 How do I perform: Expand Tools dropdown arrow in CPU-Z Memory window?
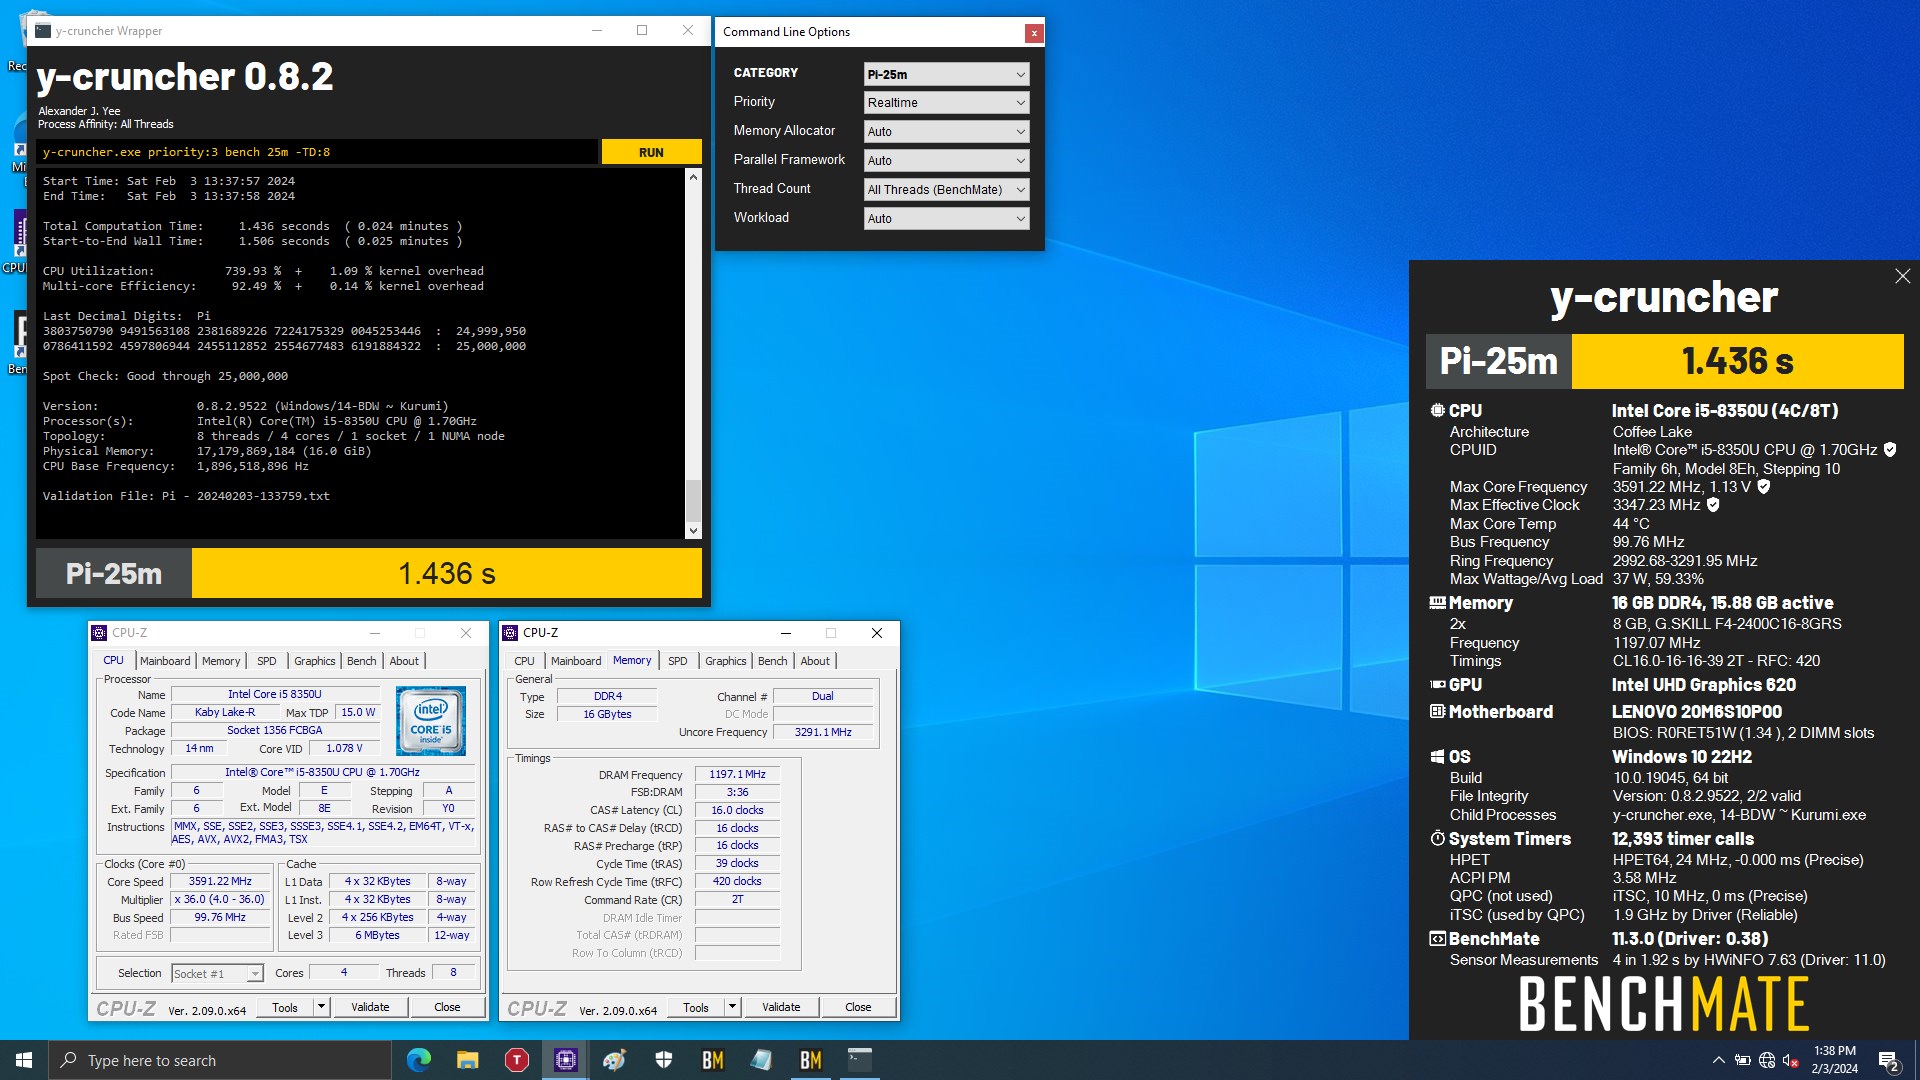click(733, 1007)
